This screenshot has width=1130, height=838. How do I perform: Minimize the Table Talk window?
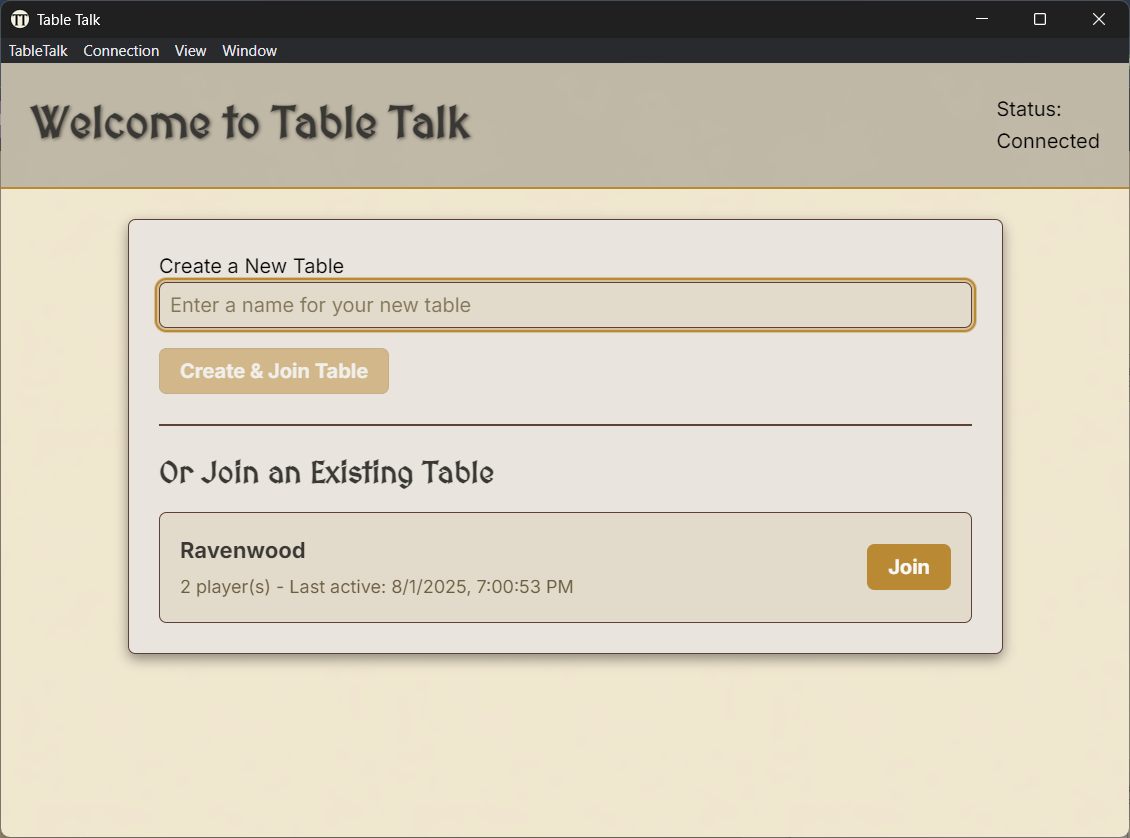tap(982, 19)
